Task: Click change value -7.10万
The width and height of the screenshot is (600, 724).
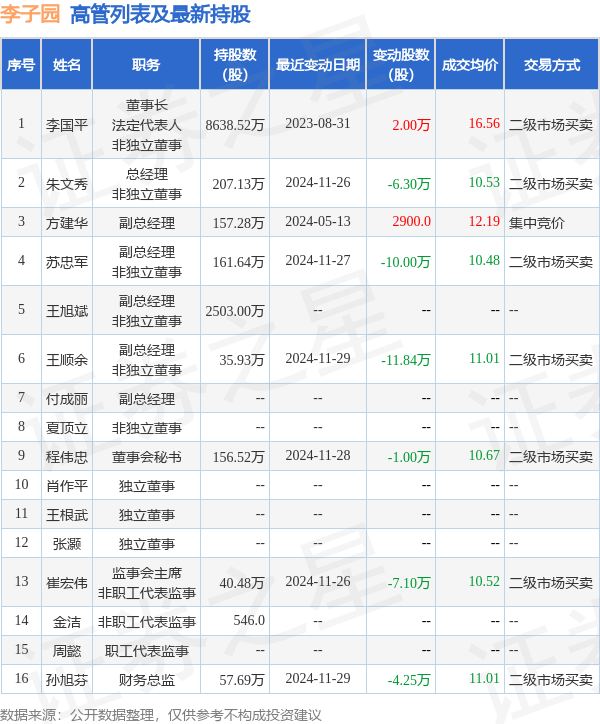Action: (x=409, y=583)
